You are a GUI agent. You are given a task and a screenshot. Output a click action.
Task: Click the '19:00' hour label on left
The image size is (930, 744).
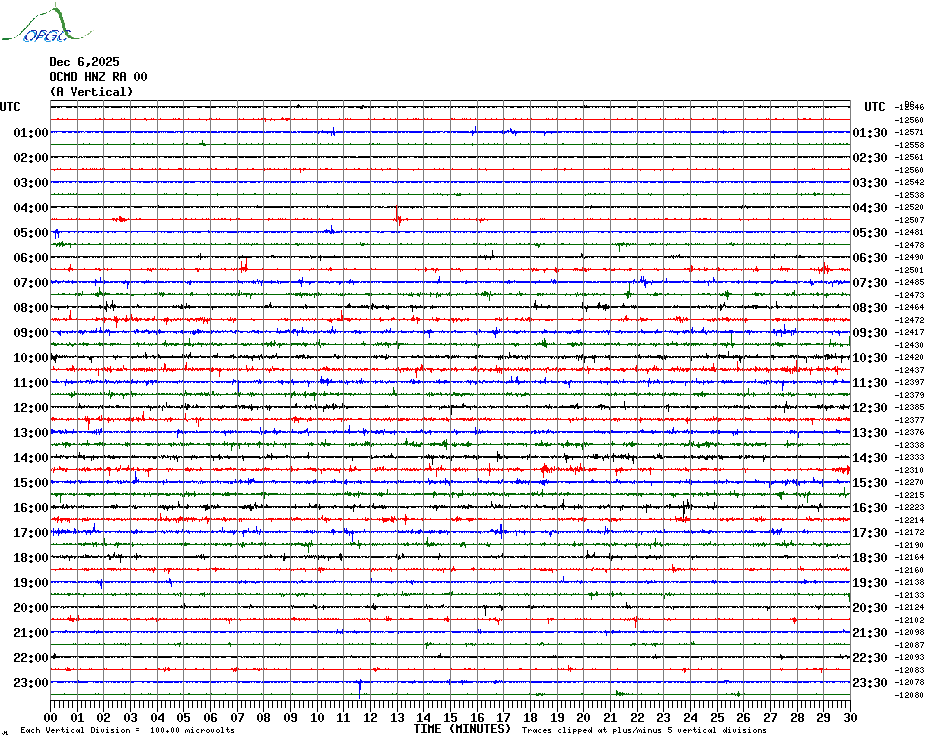click(x=31, y=583)
